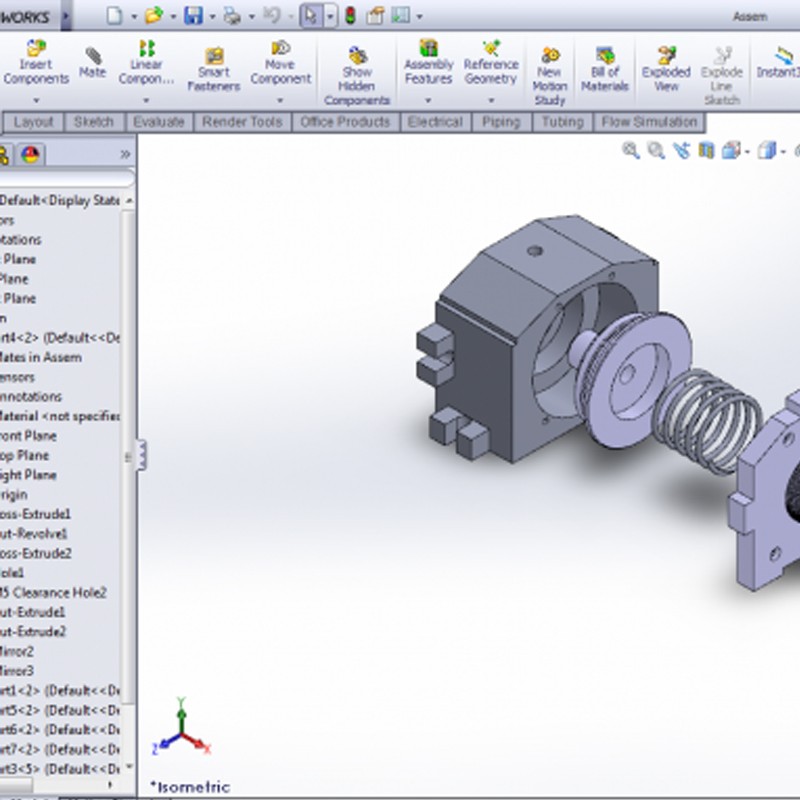Toggle the Section View icon
Viewport: 800px width, 800px height.
[707, 151]
